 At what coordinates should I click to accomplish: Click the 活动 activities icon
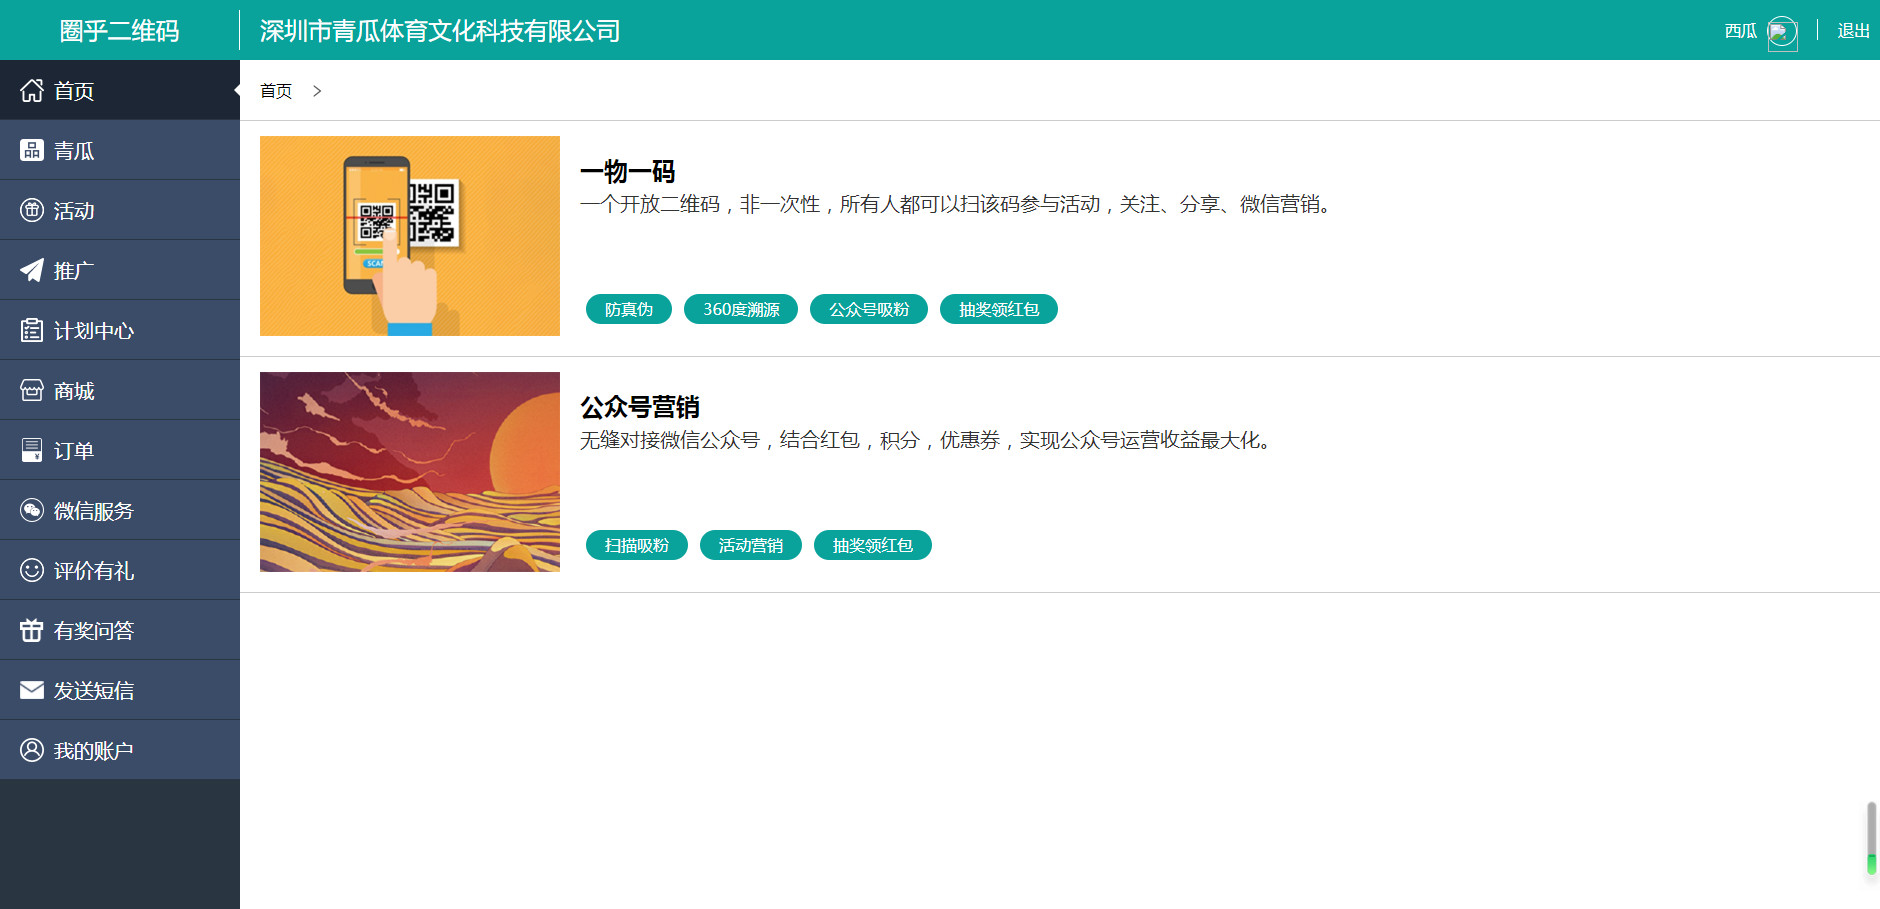(31, 210)
